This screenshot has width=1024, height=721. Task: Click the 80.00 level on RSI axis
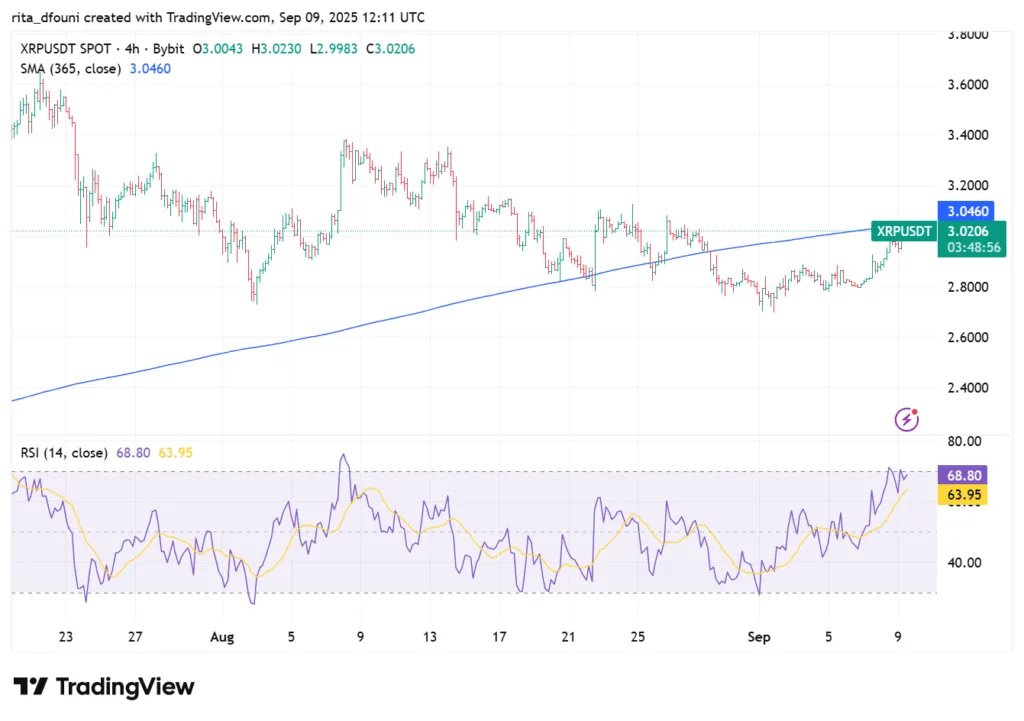(x=965, y=441)
